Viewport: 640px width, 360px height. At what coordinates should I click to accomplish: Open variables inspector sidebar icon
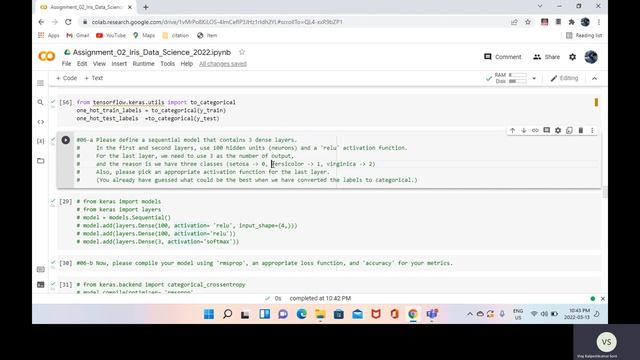(40, 141)
